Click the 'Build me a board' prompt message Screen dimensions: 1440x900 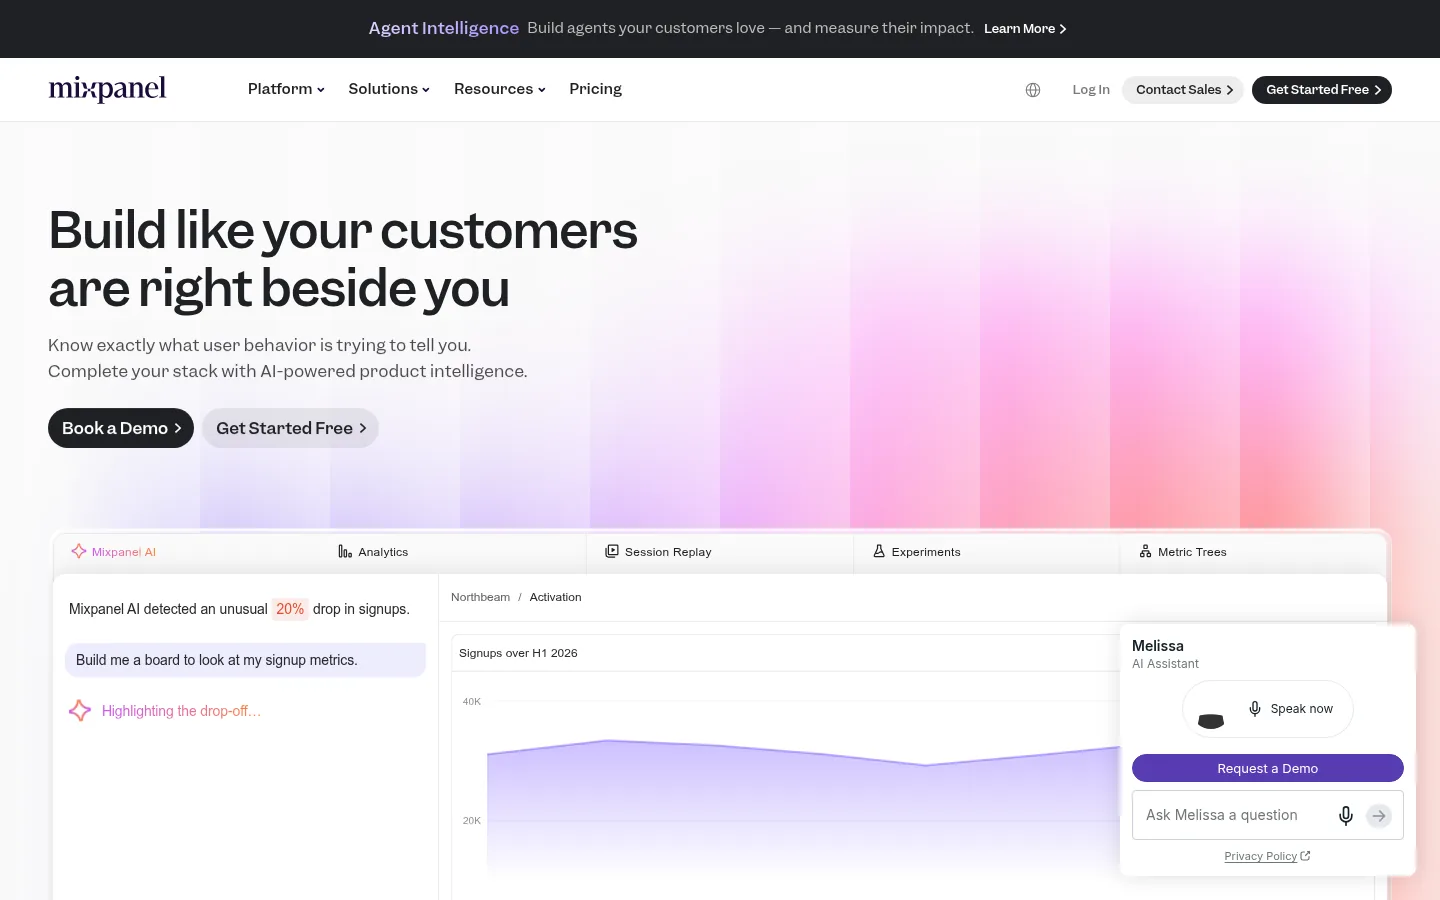point(246,660)
